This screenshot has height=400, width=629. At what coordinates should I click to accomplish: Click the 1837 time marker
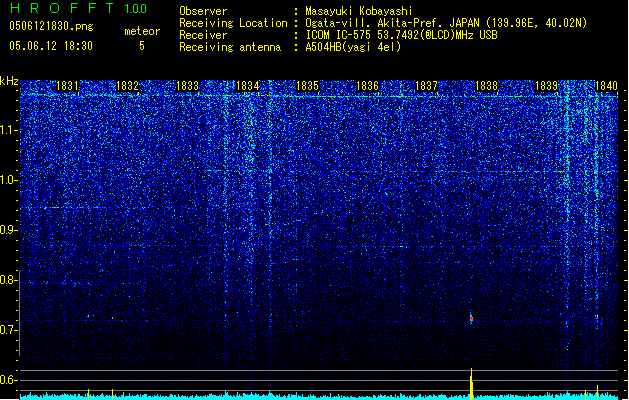pyautogui.click(x=426, y=86)
